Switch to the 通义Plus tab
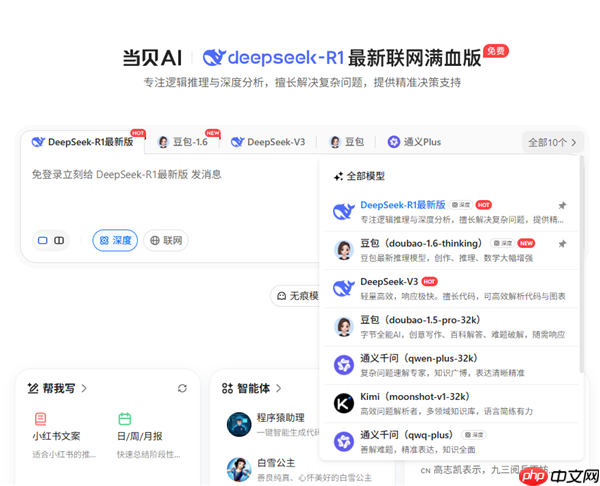 tap(414, 142)
